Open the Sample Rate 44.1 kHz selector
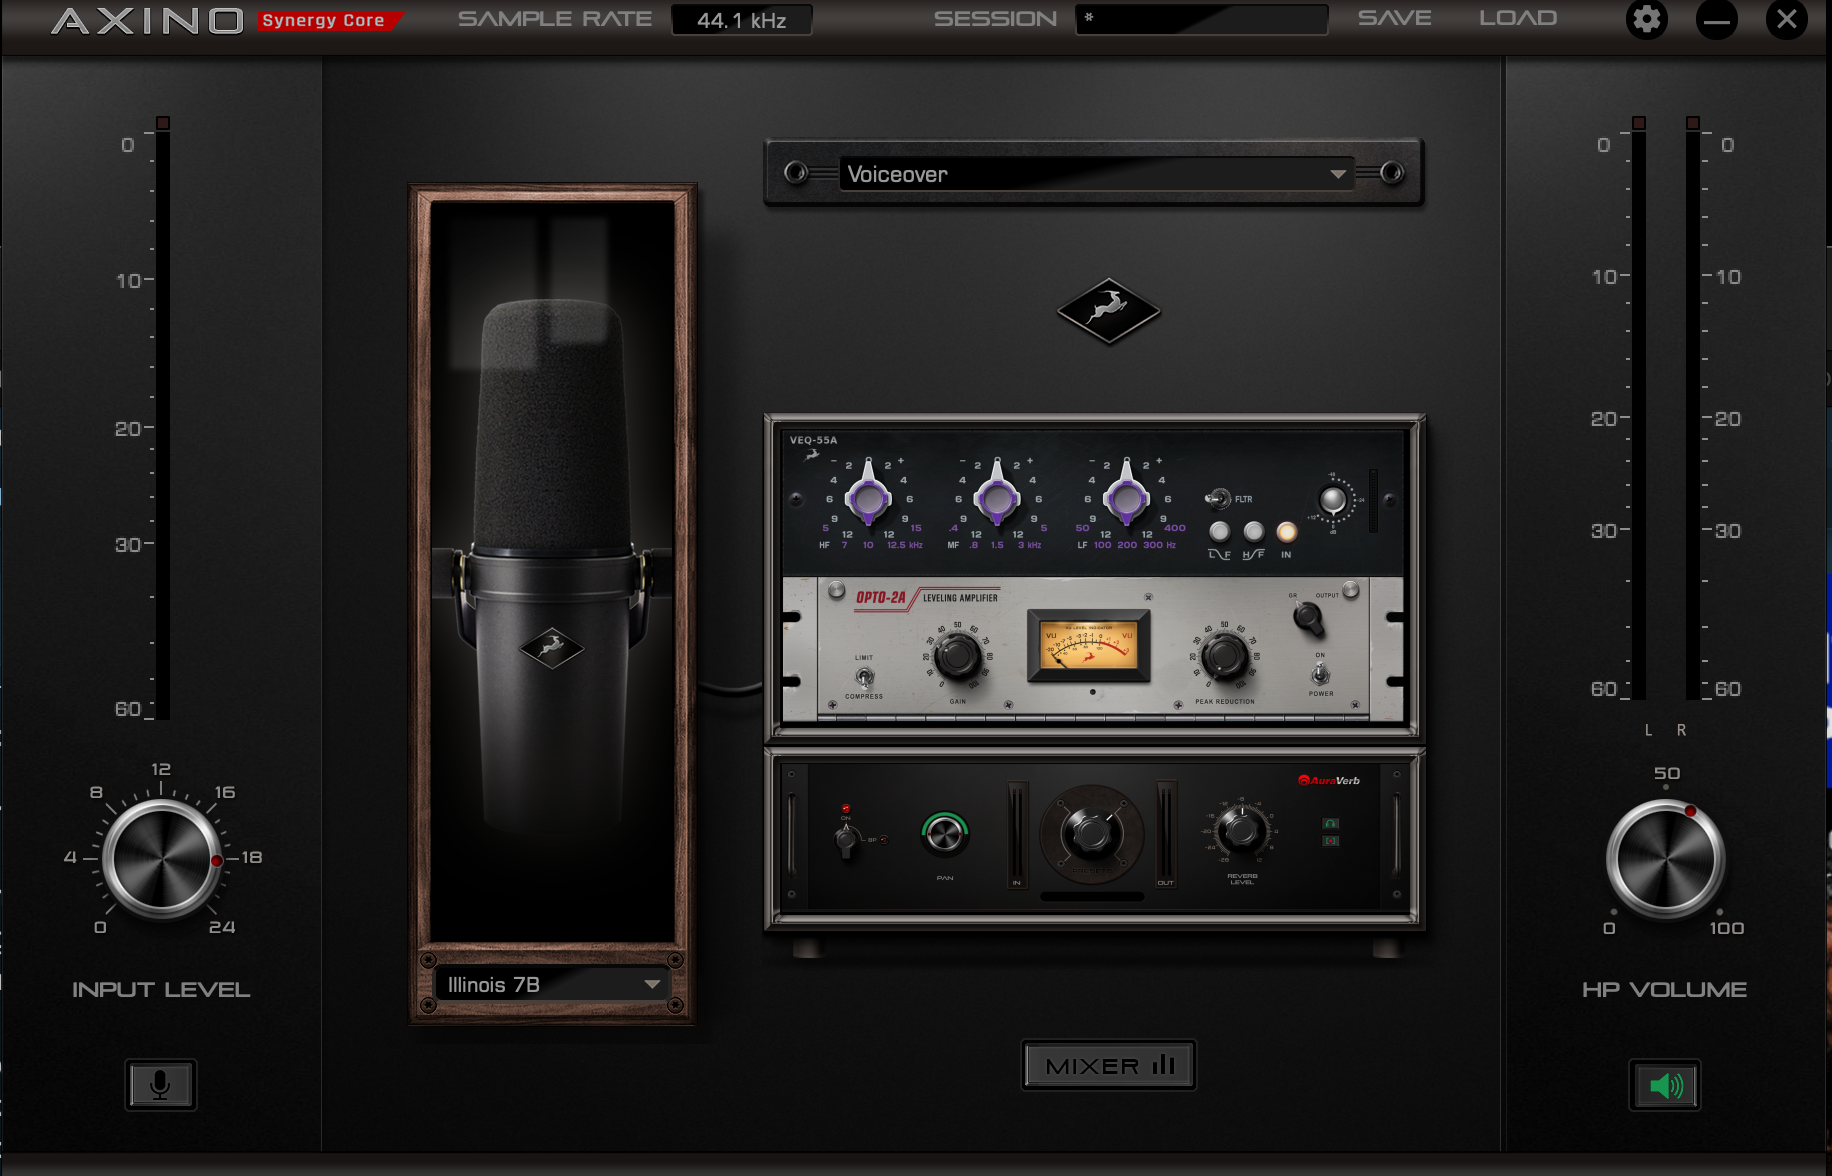Viewport: 1832px width, 1176px height. point(741,20)
